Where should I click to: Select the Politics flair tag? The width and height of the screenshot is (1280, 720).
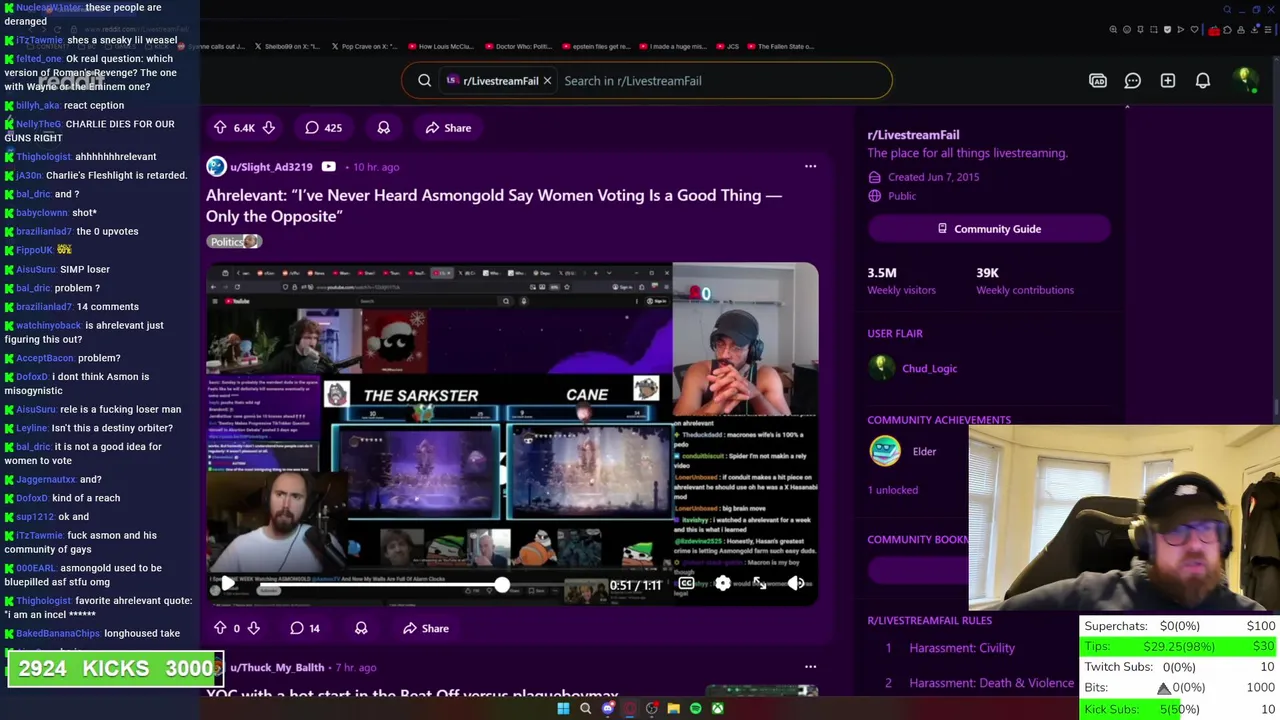point(234,241)
